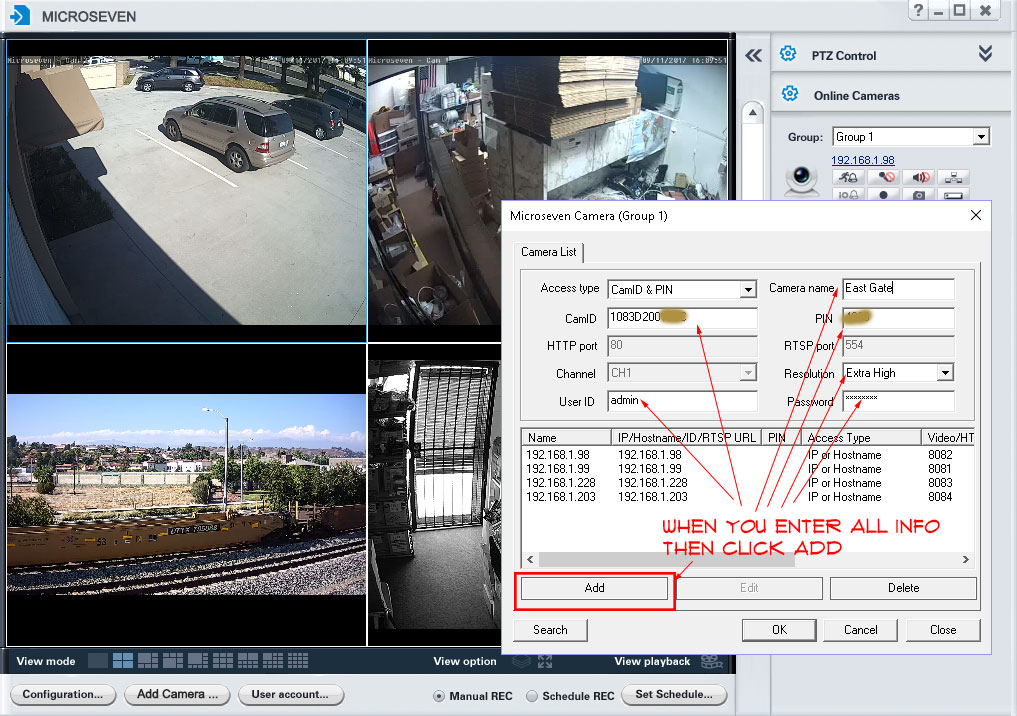The width and height of the screenshot is (1017, 716).
Task: Toggle motion detection alarm icon
Action: point(848,177)
